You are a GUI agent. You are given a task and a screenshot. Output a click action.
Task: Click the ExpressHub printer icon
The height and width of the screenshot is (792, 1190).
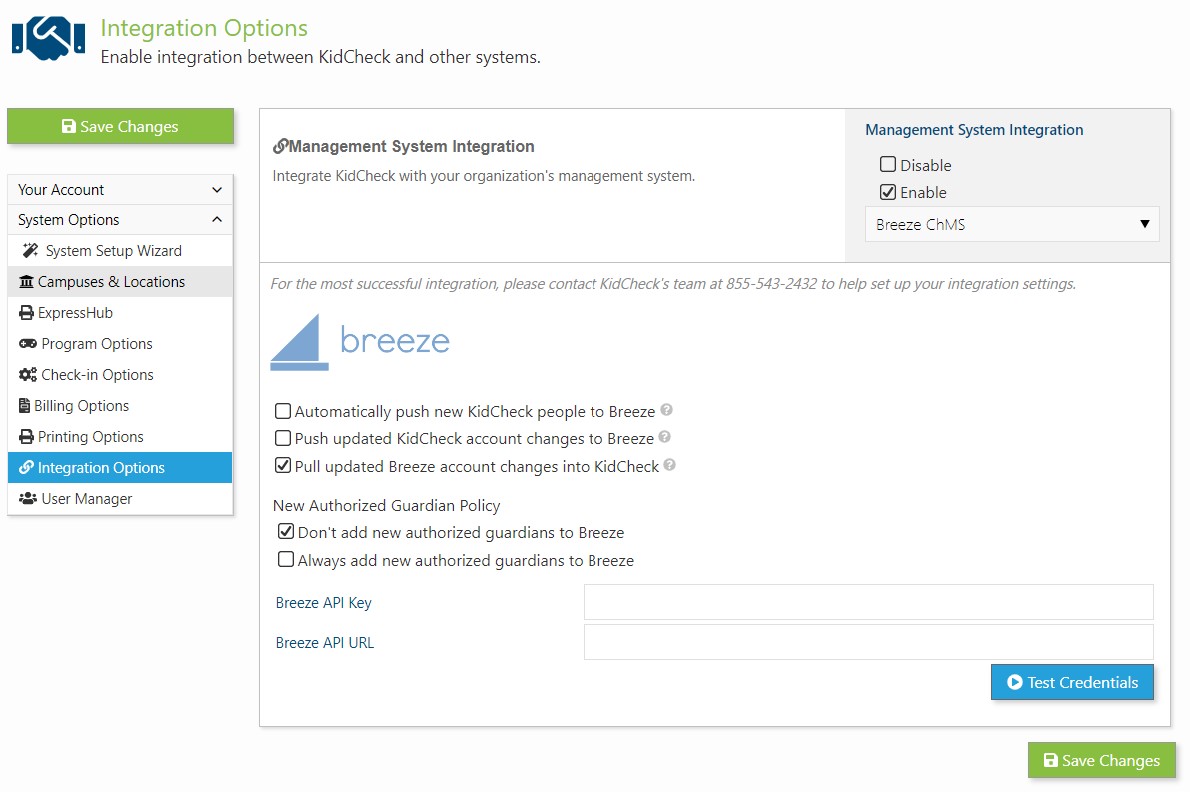(x=27, y=313)
